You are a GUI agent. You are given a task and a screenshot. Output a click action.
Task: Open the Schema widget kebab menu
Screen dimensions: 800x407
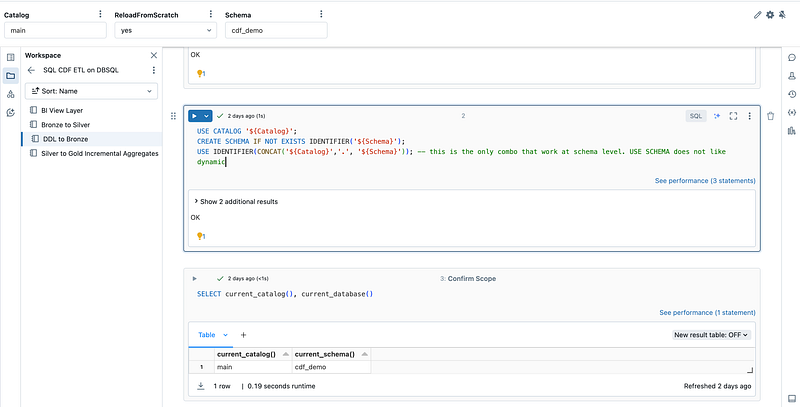321,14
